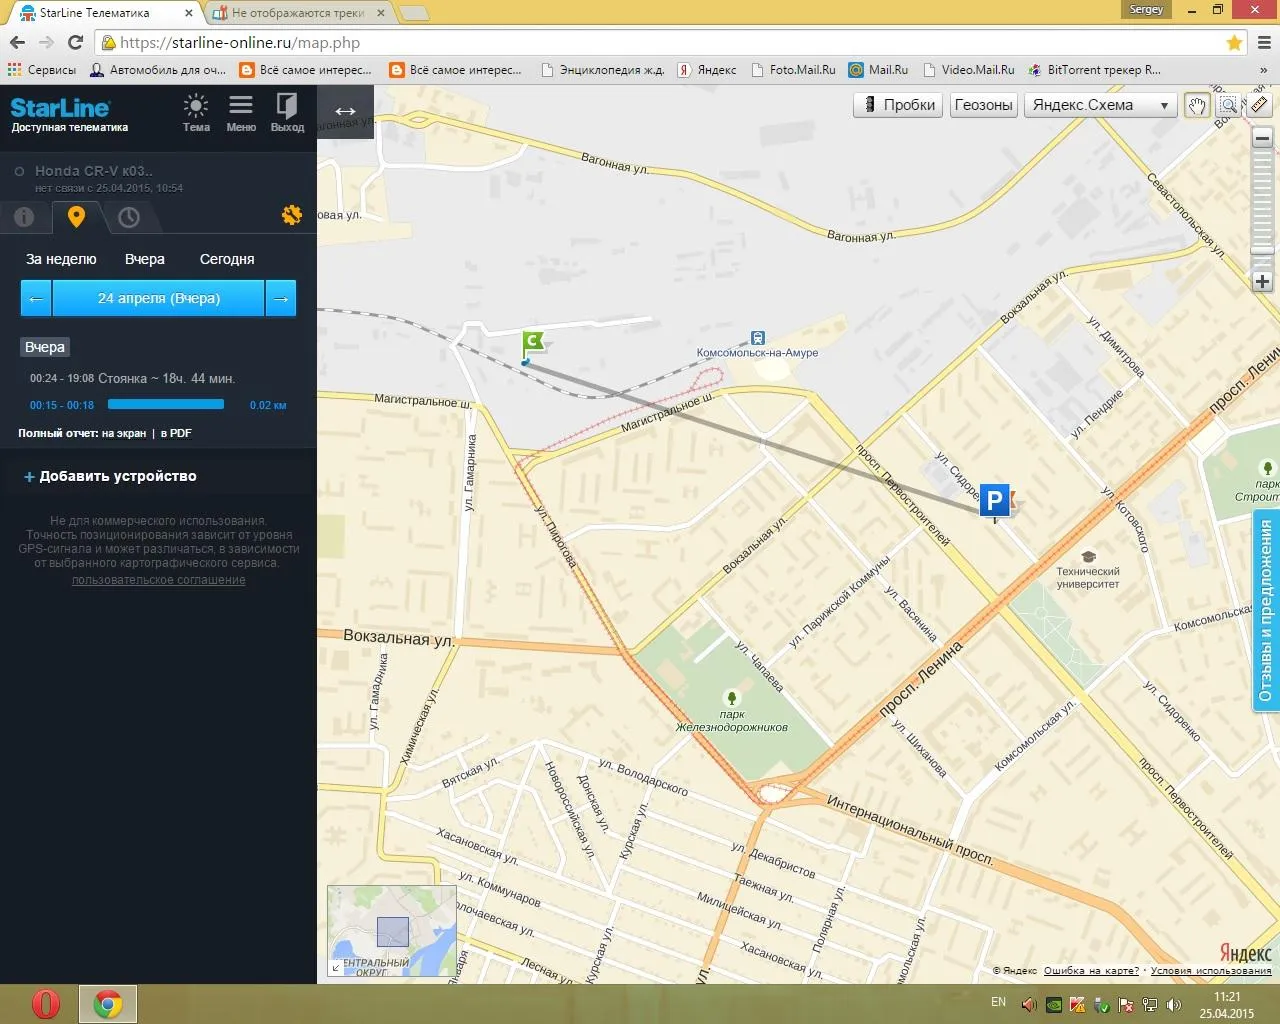This screenshot has width=1280, height=1024.
Task: Open the device info tab icon
Action: click(x=24, y=217)
